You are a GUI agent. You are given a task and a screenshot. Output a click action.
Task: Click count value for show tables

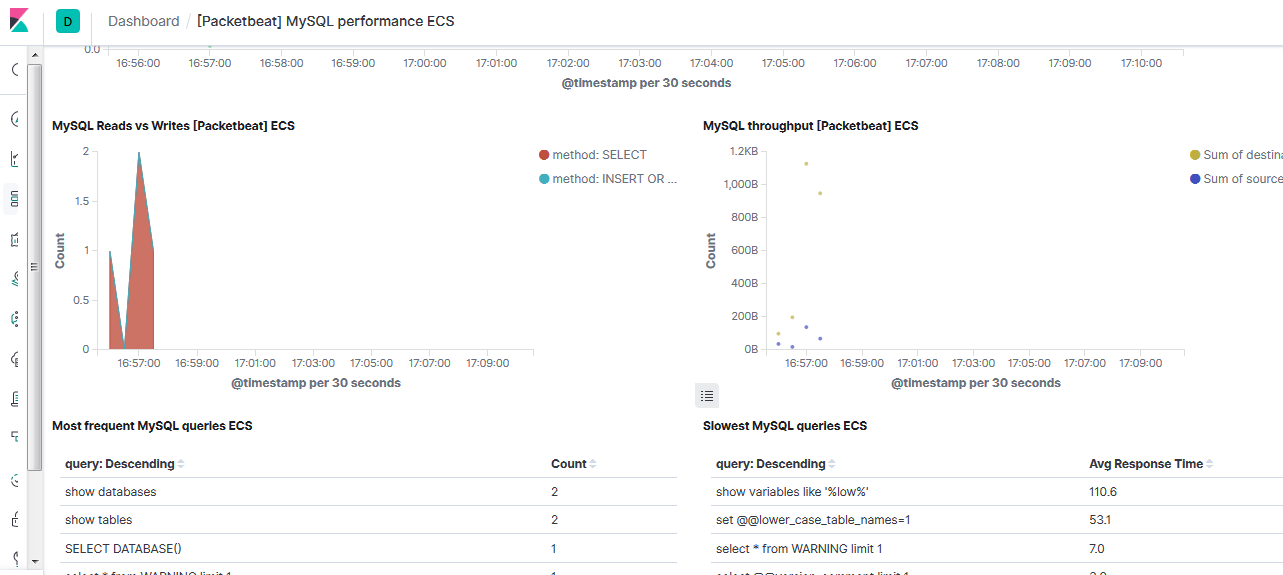[x=555, y=520]
